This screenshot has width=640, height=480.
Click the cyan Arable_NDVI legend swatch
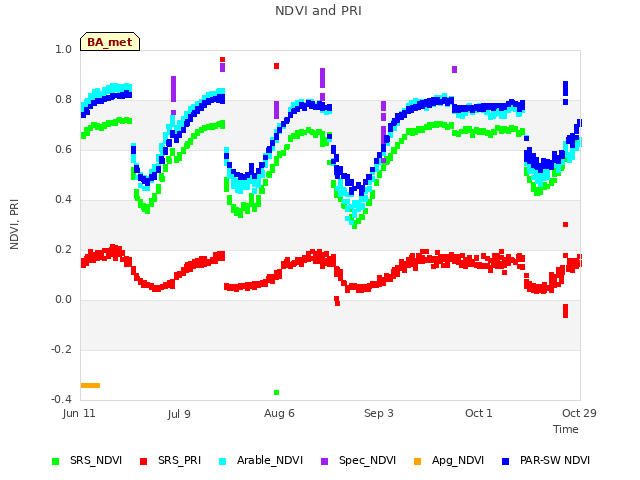[x=222, y=462]
